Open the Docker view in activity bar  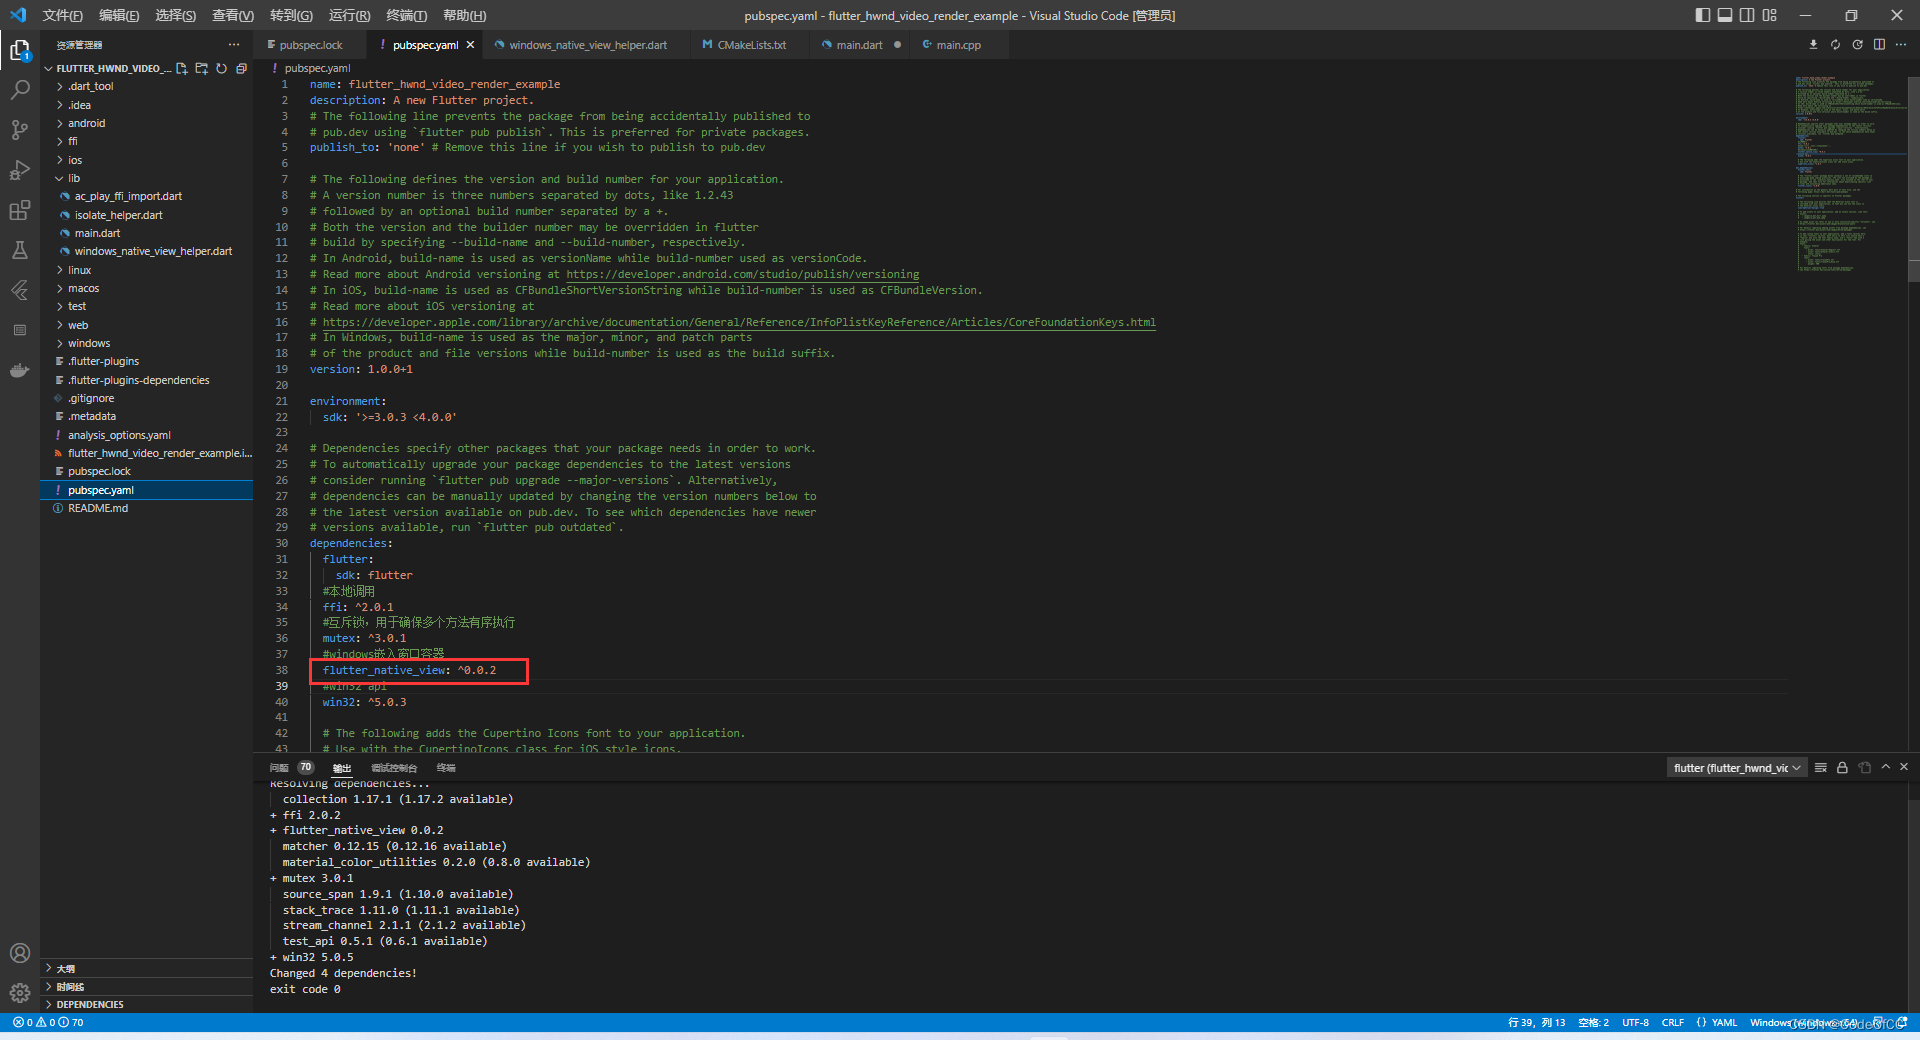20,370
